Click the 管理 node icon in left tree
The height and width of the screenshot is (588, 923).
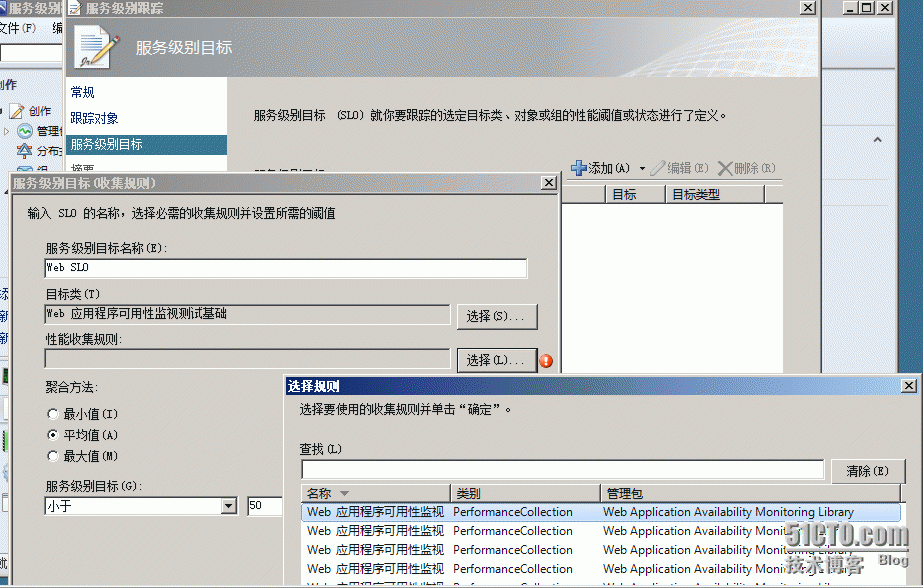(24, 131)
